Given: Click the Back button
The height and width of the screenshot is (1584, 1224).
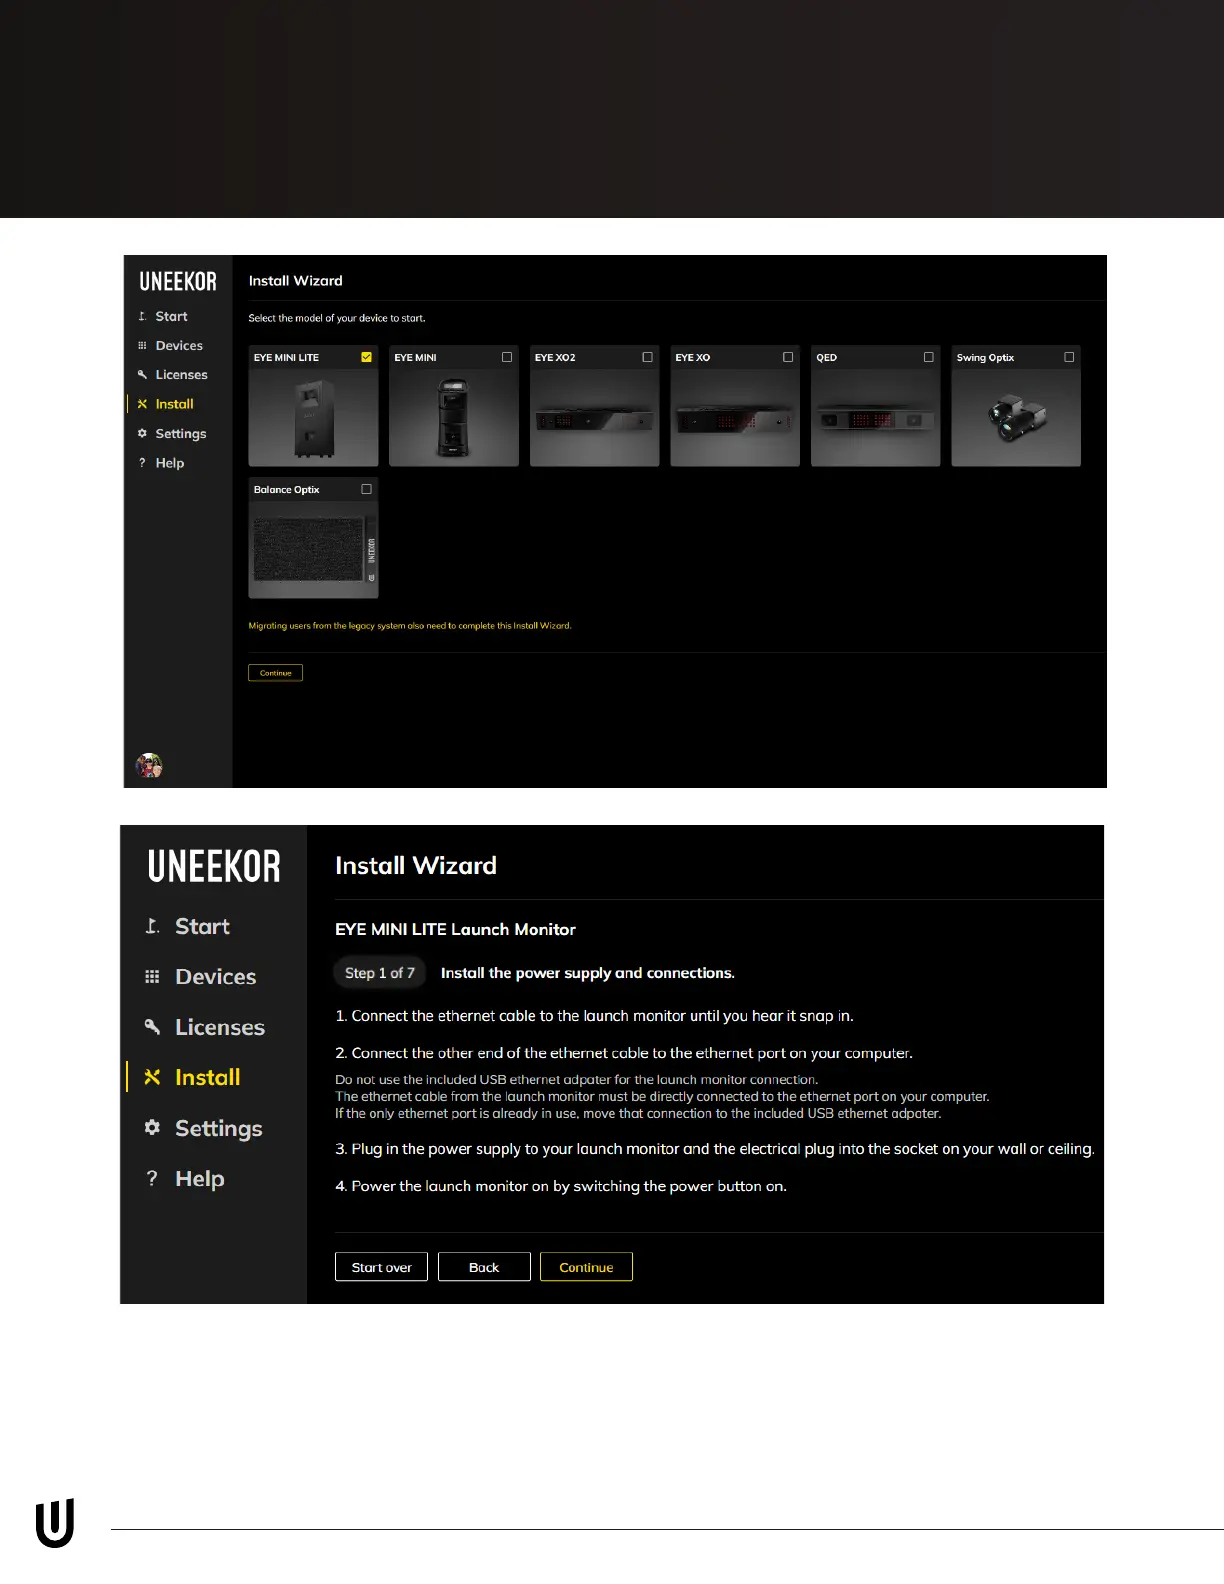Looking at the screenshot, I should click(x=484, y=1267).
